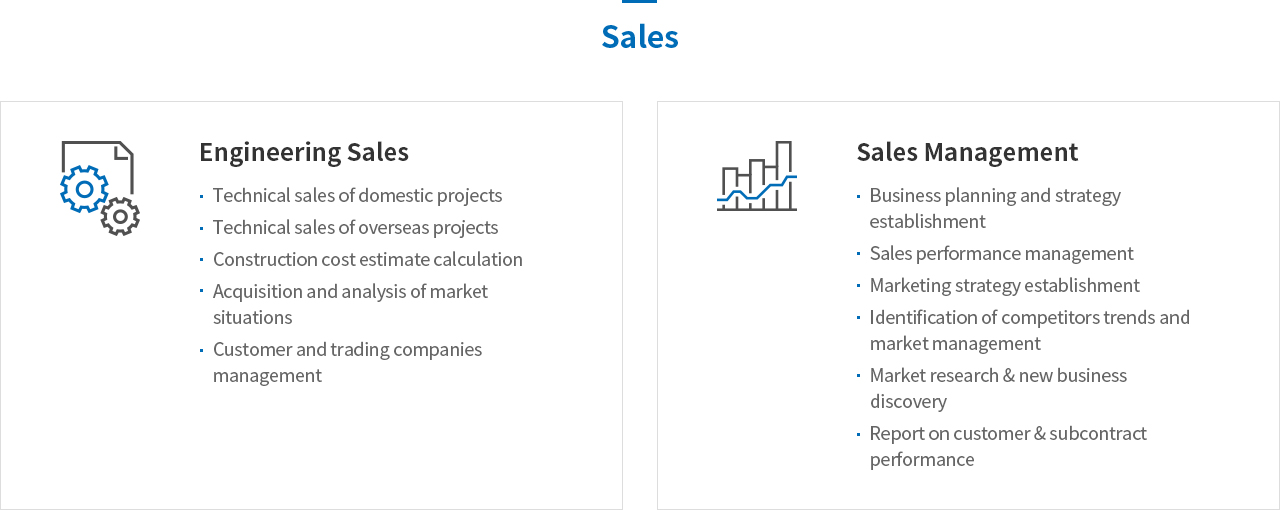Click the Sales Management bar chart icon
The image size is (1280, 510).
click(x=757, y=176)
